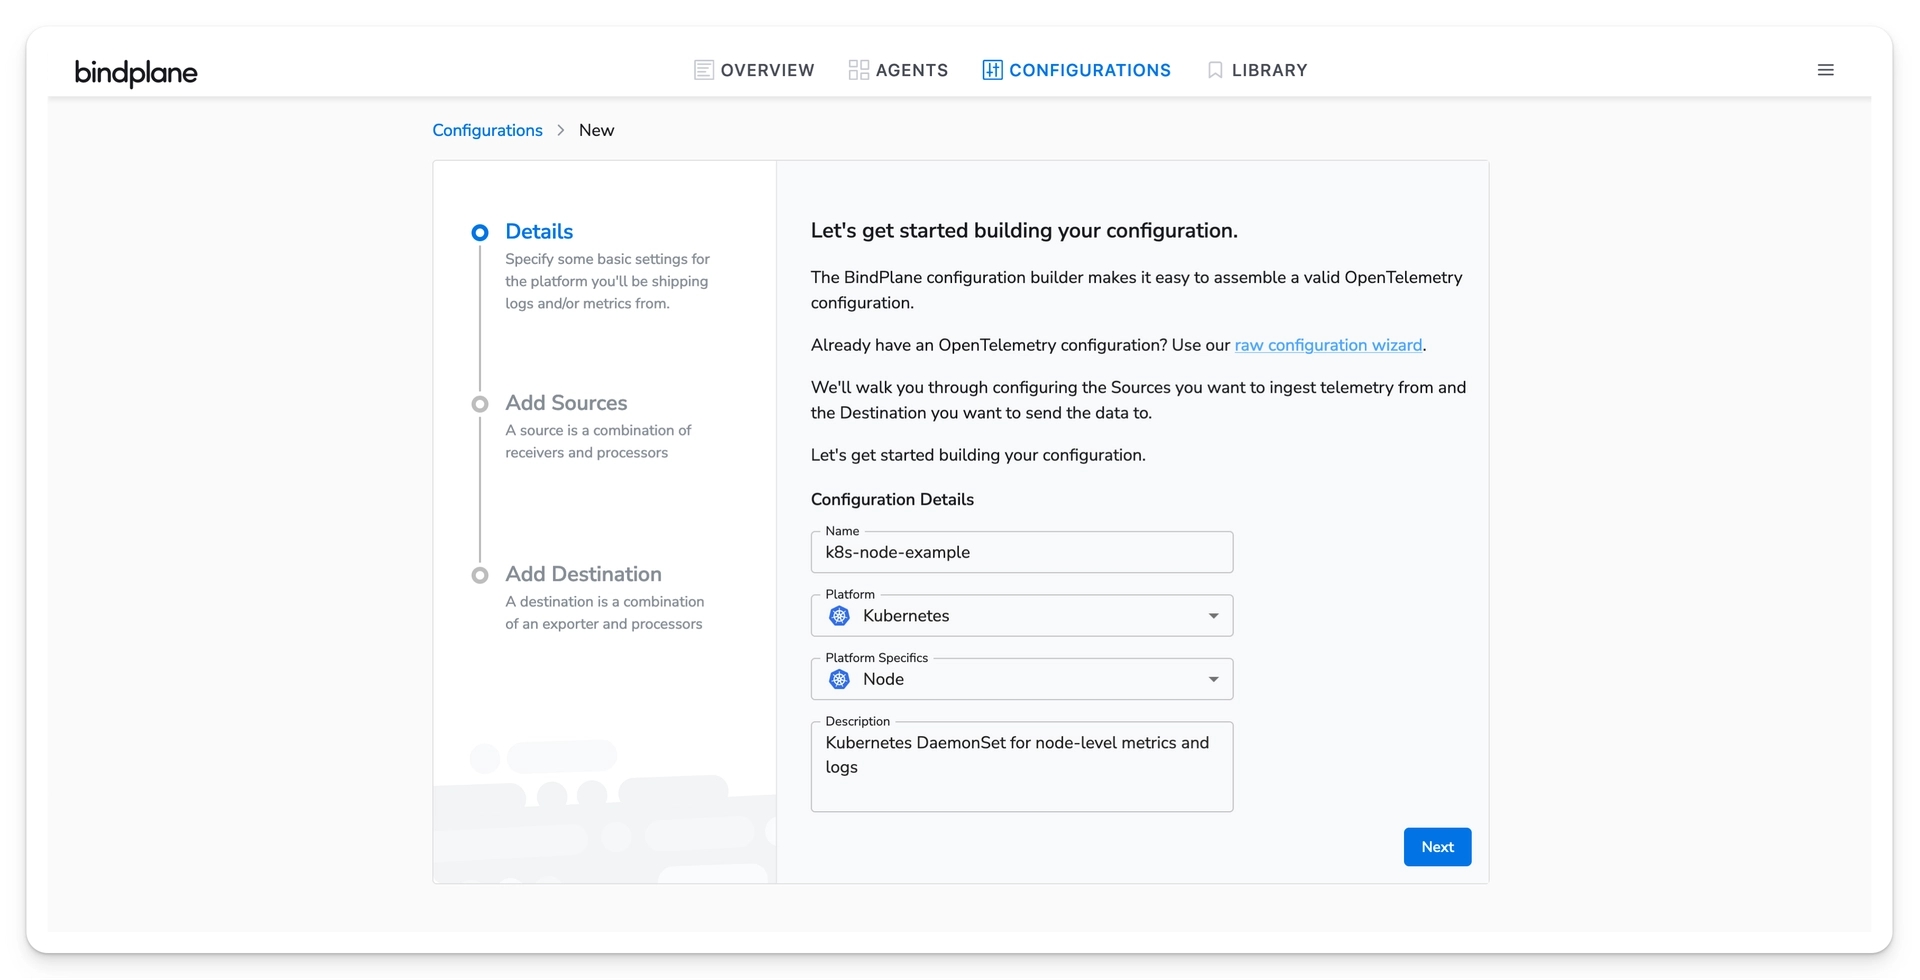Viewport: 1920px width, 980px height.
Task: Open the hamburger menu
Action: click(x=1825, y=69)
